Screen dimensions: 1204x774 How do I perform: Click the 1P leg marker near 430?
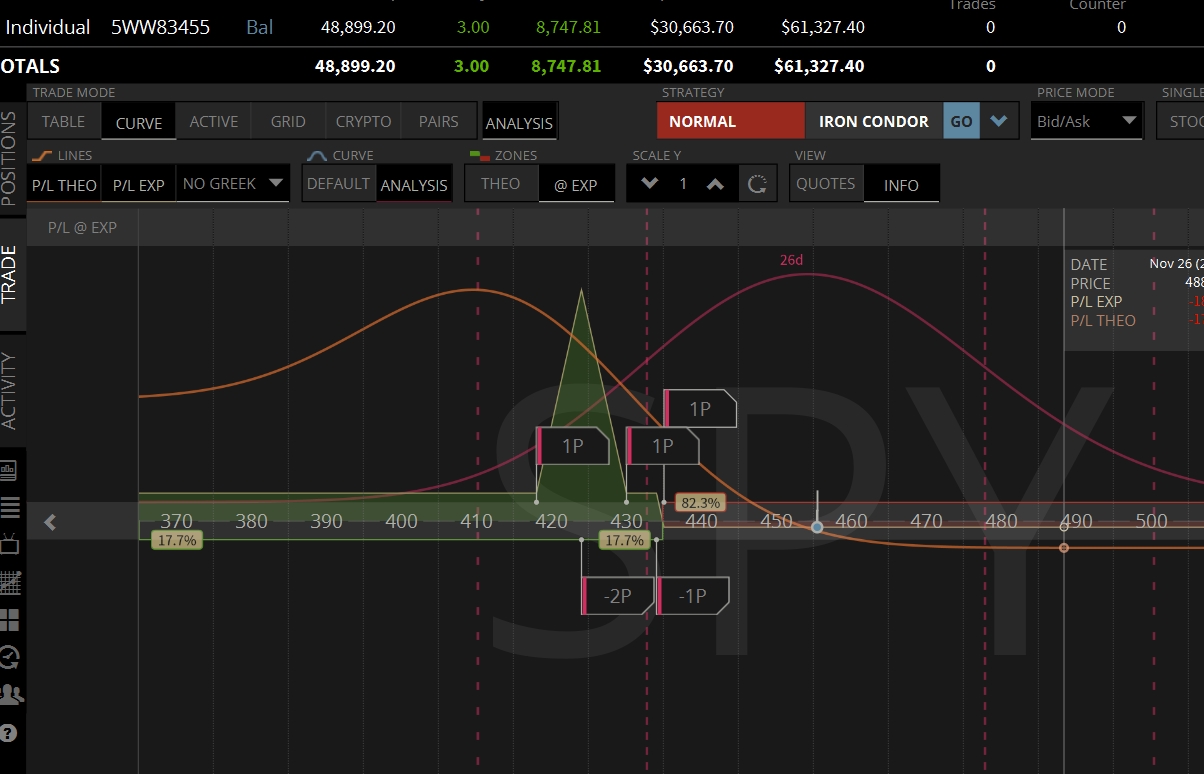click(663, 446)
